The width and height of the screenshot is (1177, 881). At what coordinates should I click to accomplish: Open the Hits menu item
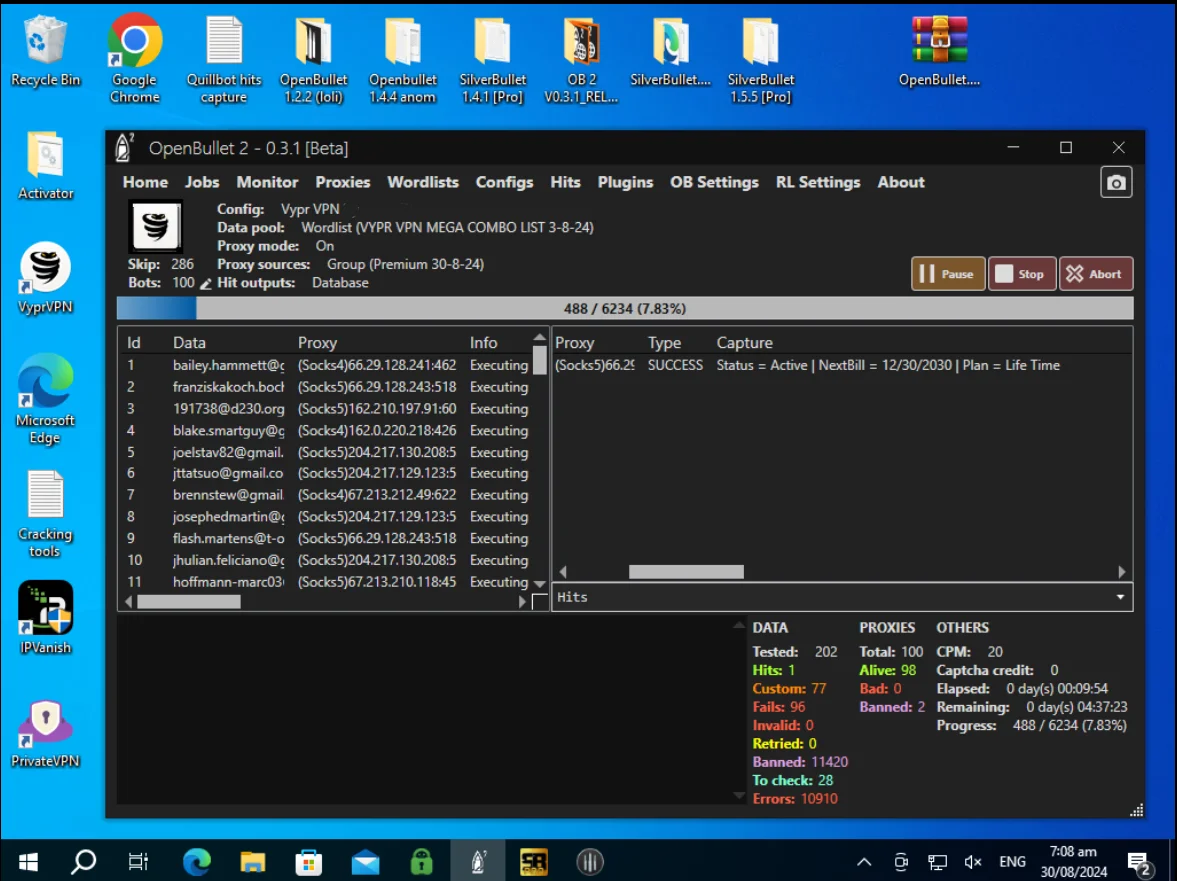pyautogui.click(x=565, y=182)
